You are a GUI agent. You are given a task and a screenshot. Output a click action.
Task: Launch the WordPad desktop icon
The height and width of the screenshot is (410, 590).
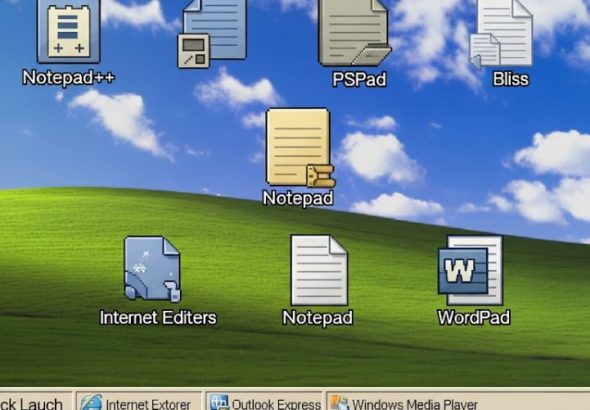(470, 270)
